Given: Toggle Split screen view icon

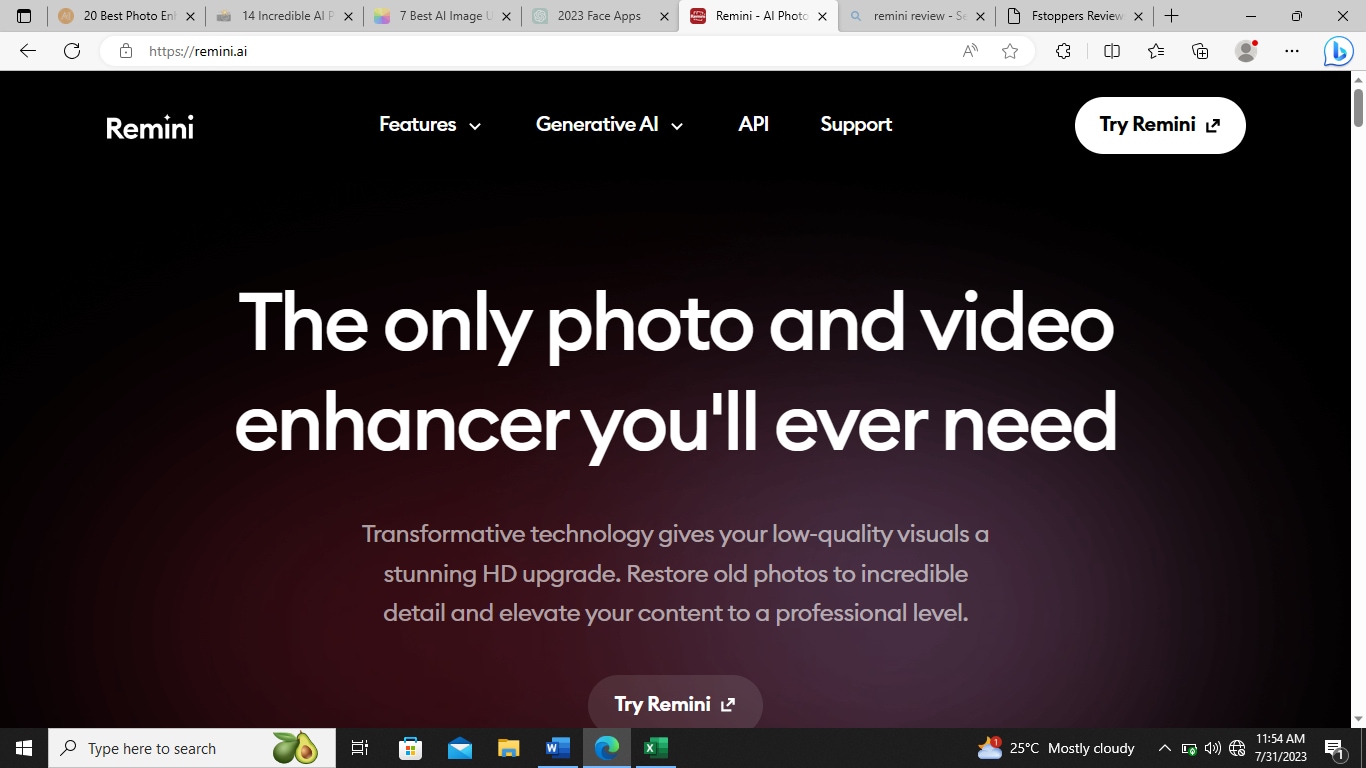Looking at the screenshot, I should pos(1112,51).
